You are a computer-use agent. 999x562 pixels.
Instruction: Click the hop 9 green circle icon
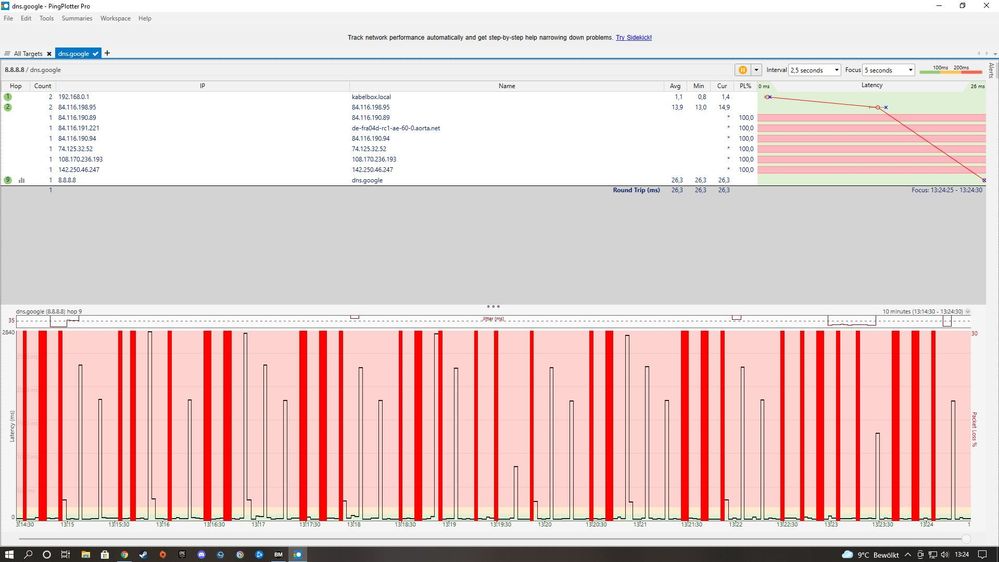pos(8,180)
